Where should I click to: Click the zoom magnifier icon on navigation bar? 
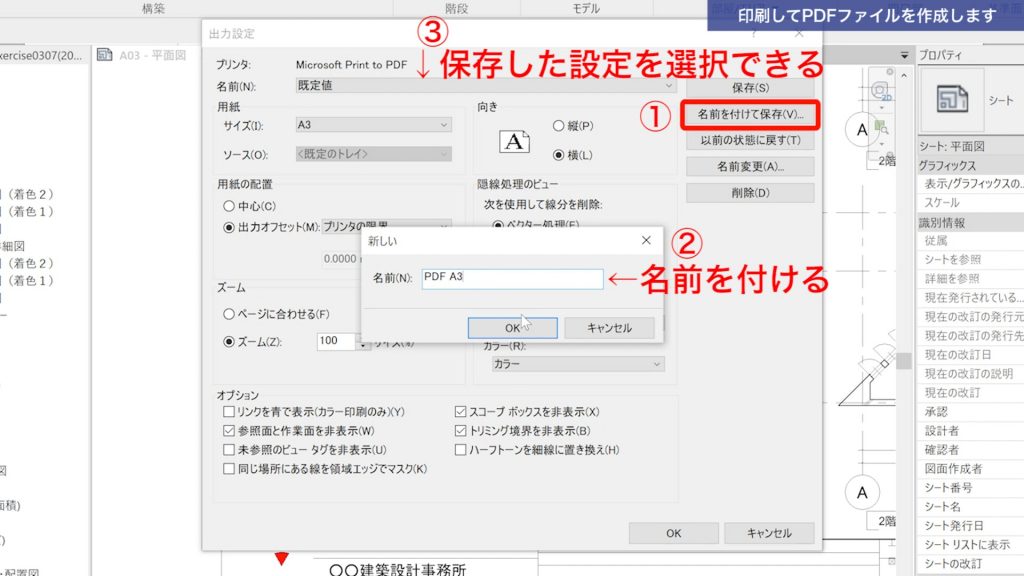click(x=883, y=127)
